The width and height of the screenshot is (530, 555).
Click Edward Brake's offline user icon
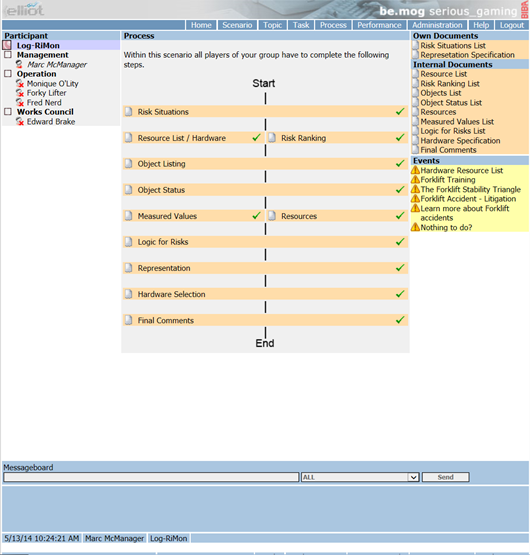(x=20, y=121)
